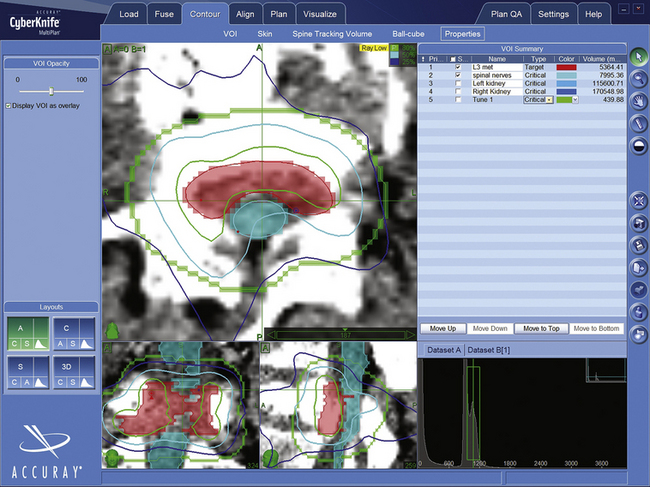Image resolution: width=650 pixels, height=487 pixels.
Task: Select the arrow pointer tool
Action: click(x=638, y=57)
